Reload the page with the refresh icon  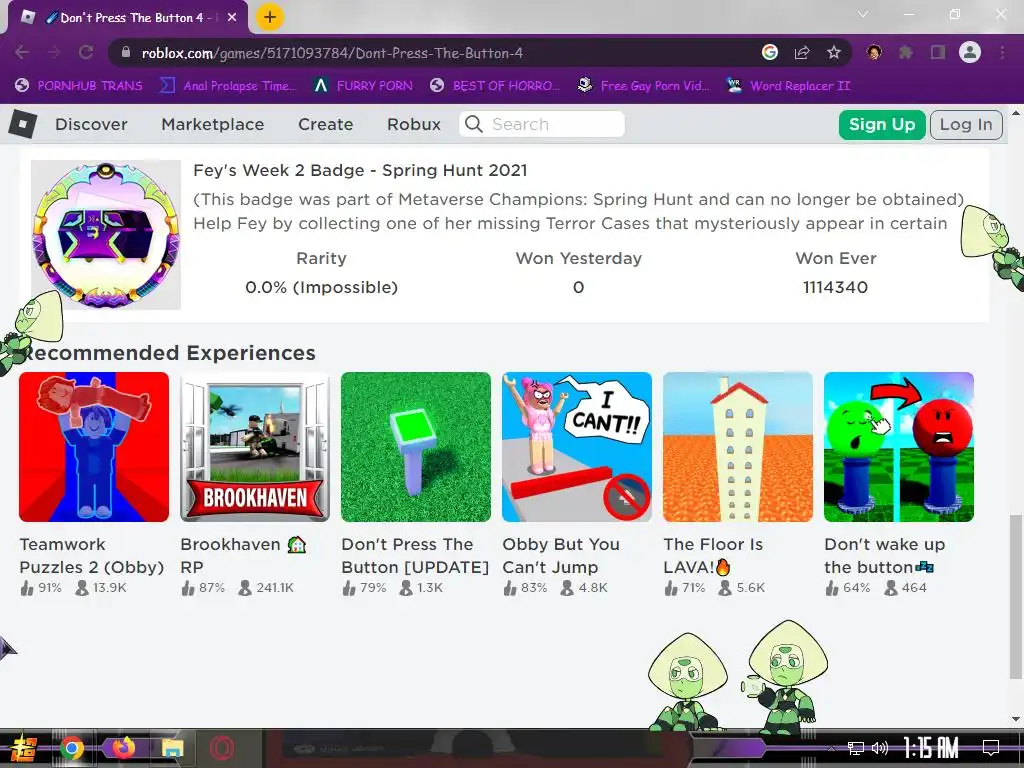coord(86,53)
